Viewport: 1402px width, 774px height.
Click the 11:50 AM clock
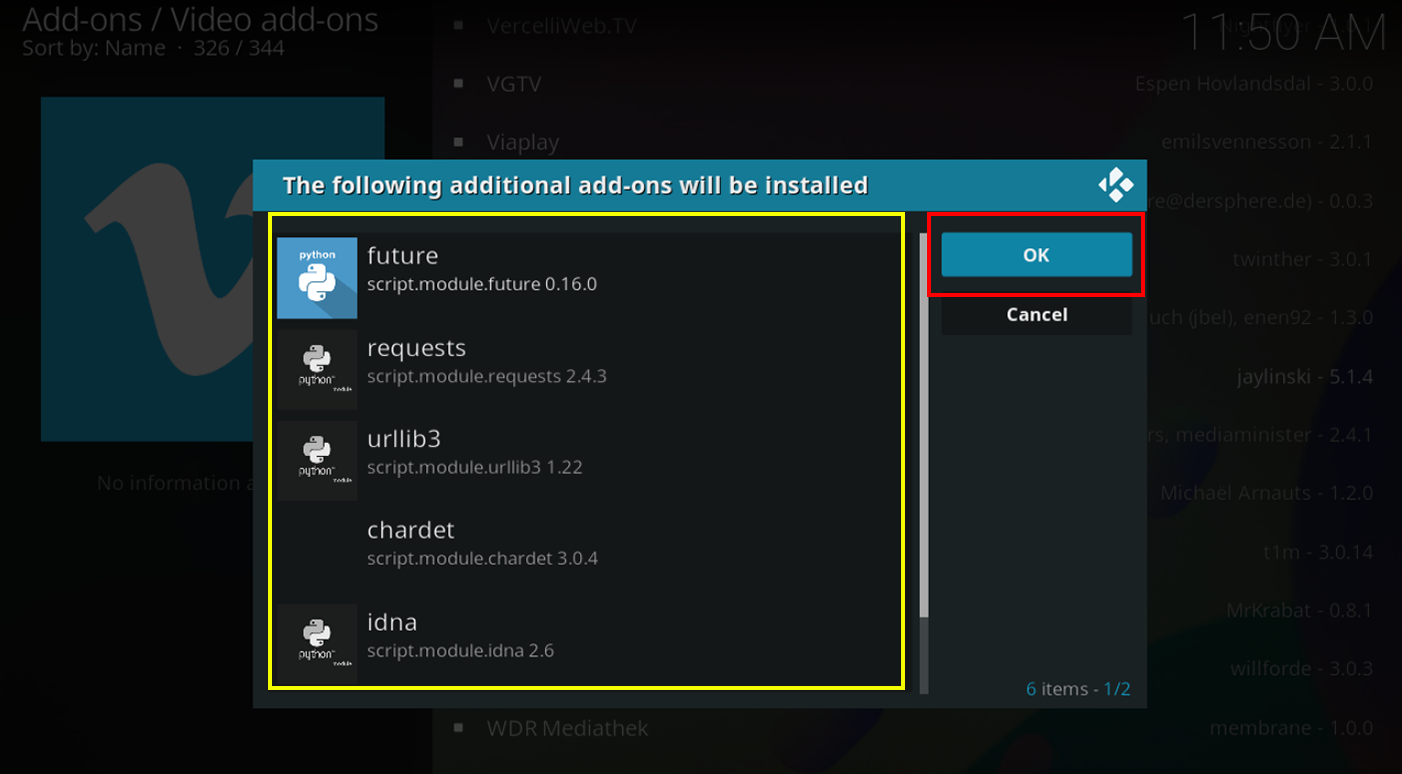1283,33
